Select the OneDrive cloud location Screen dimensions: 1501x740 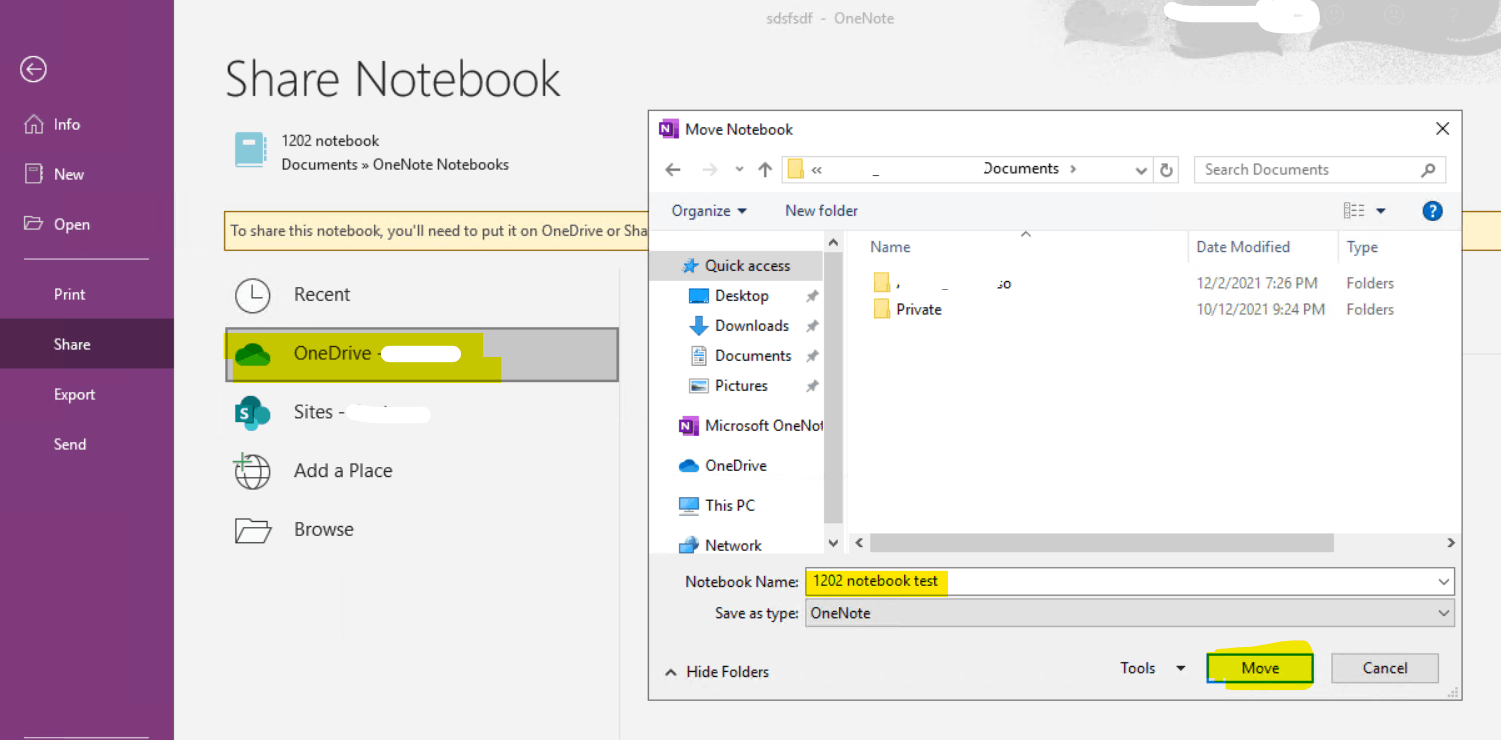[422, 354]
